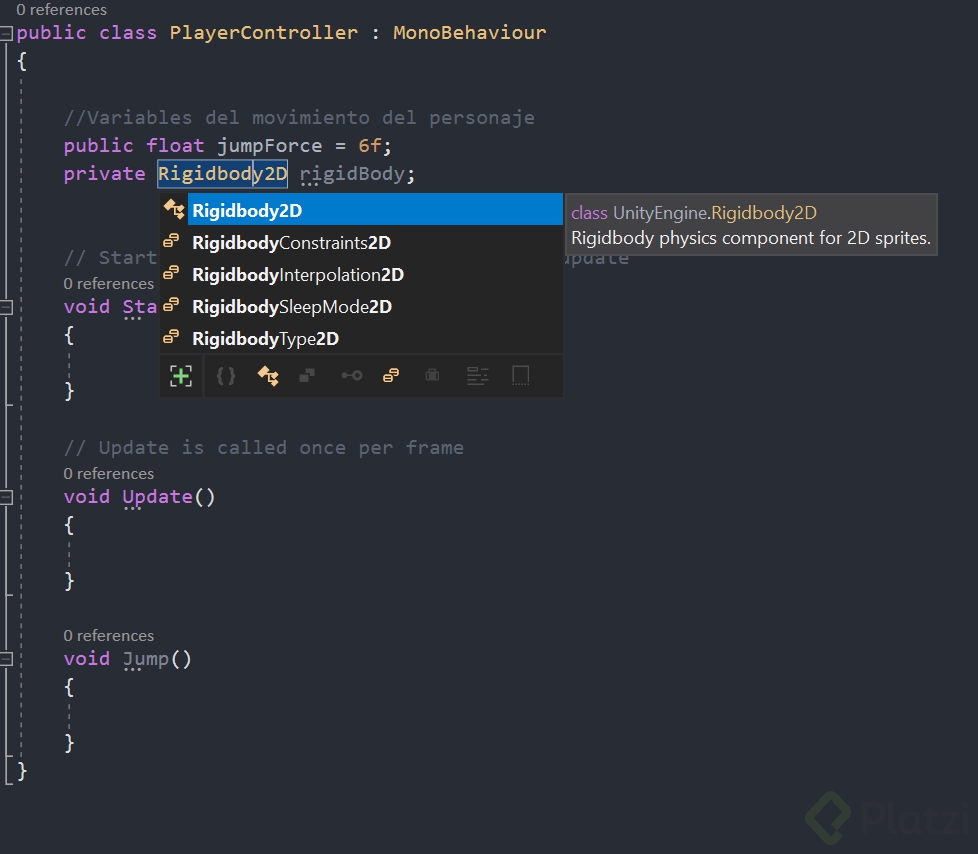Click the 6f value in jumpForce line

pos(369,146)
